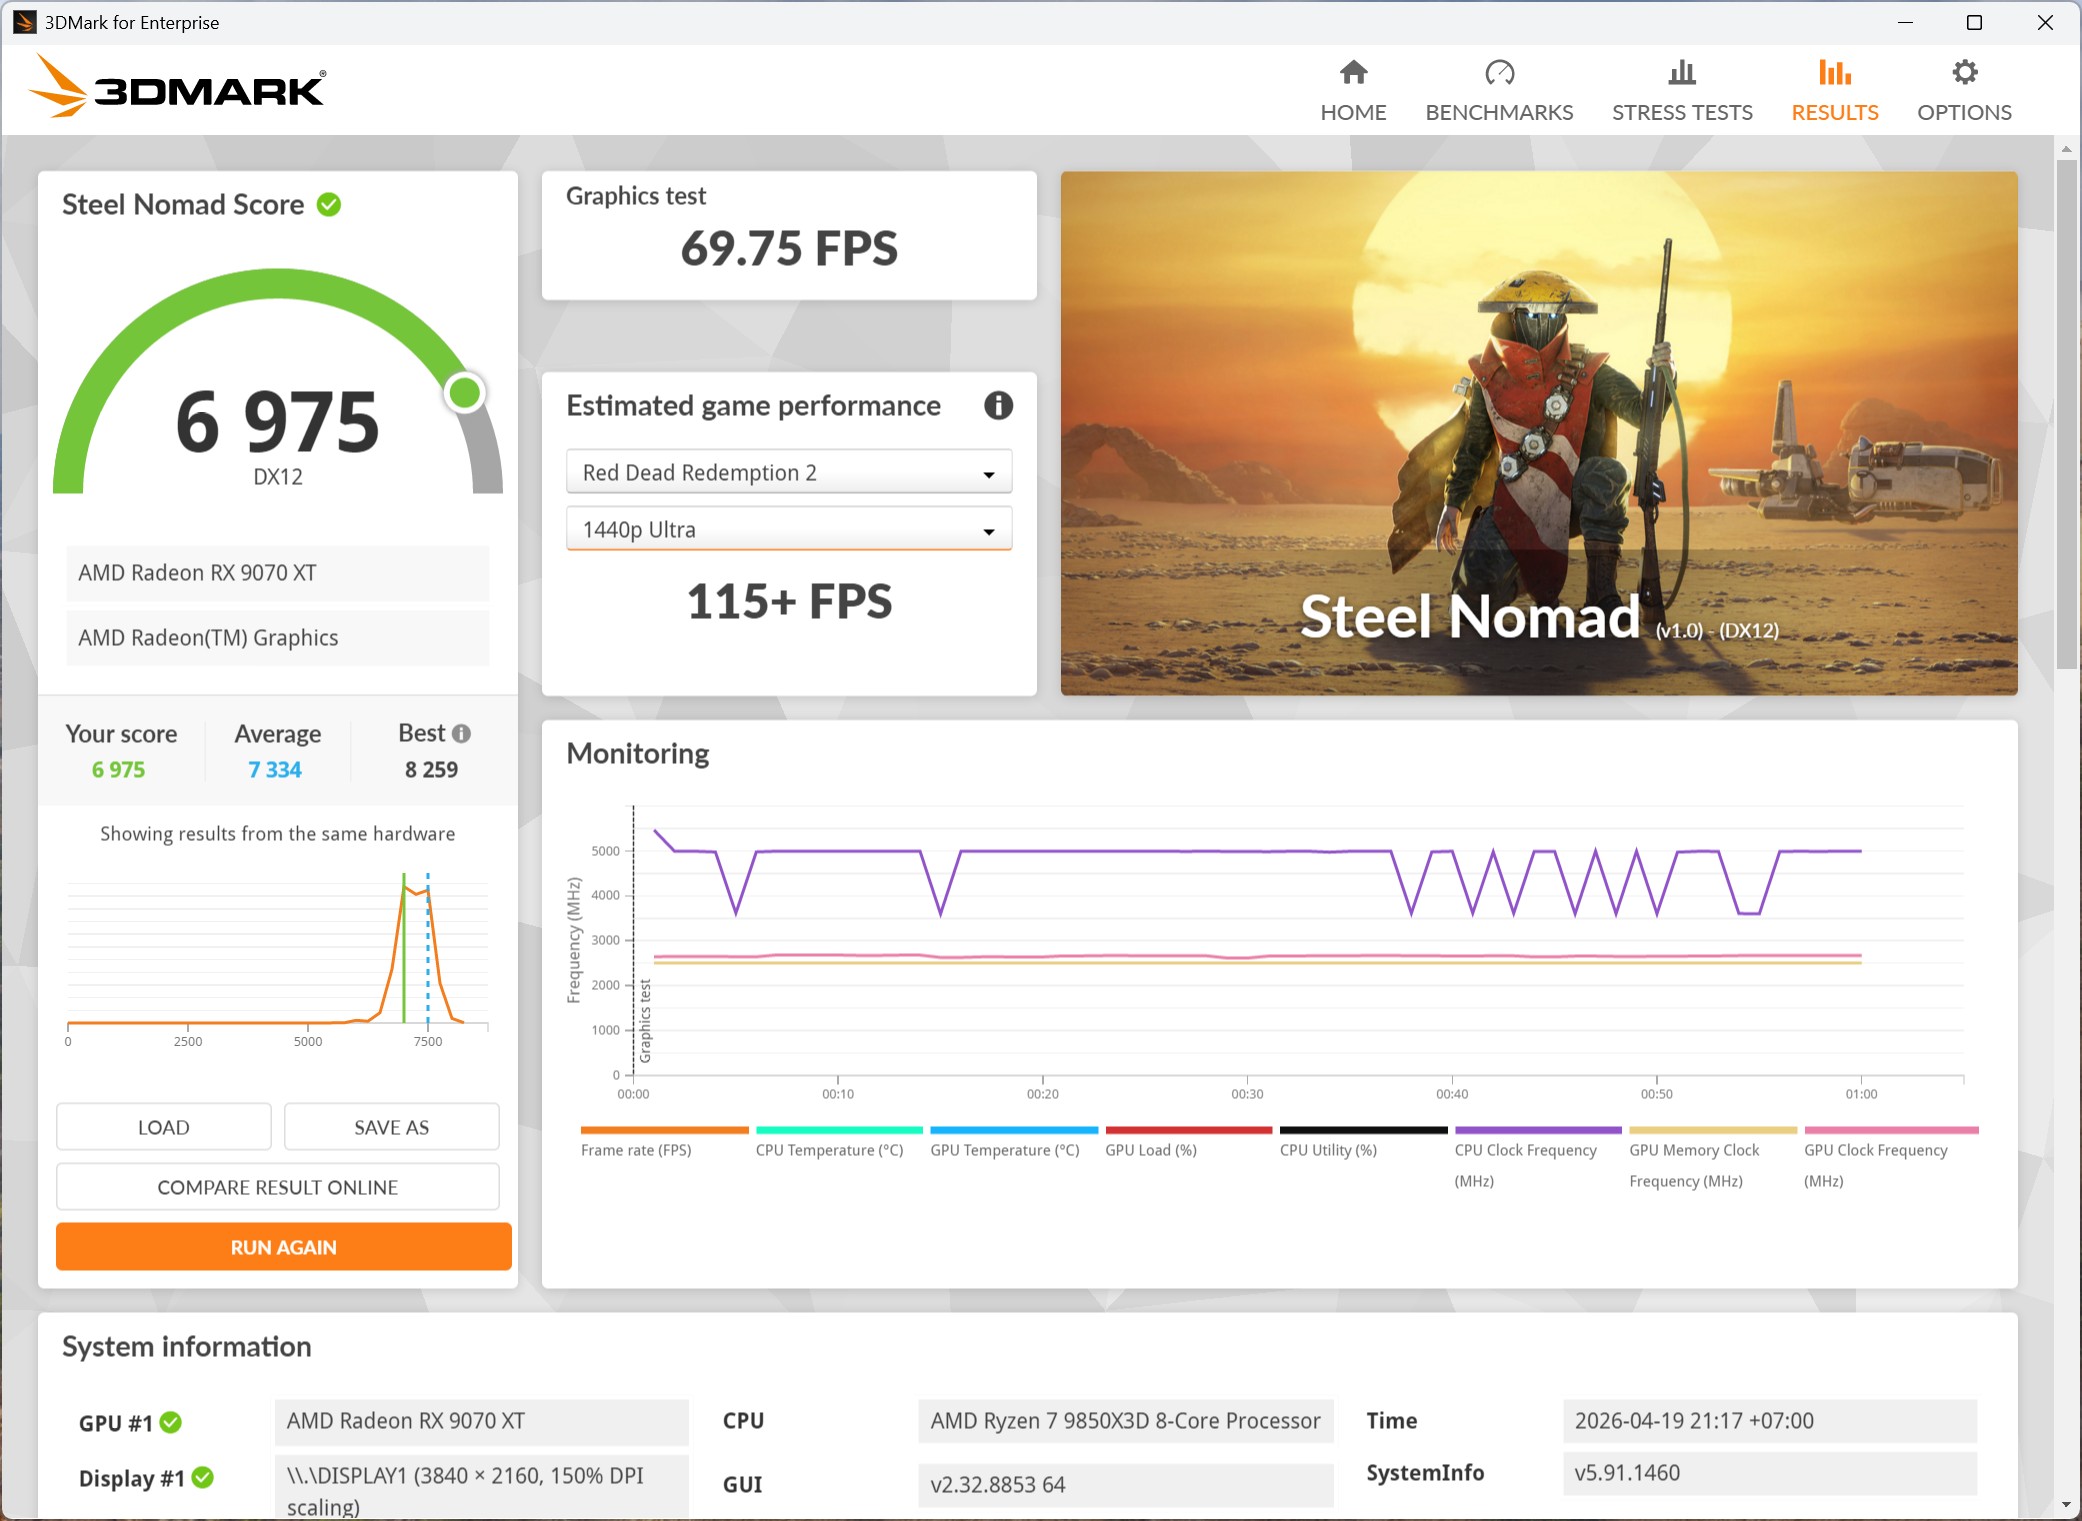Click the RUN AGAIN button
This screenshot has width=2082, height=1521.
283,1247
